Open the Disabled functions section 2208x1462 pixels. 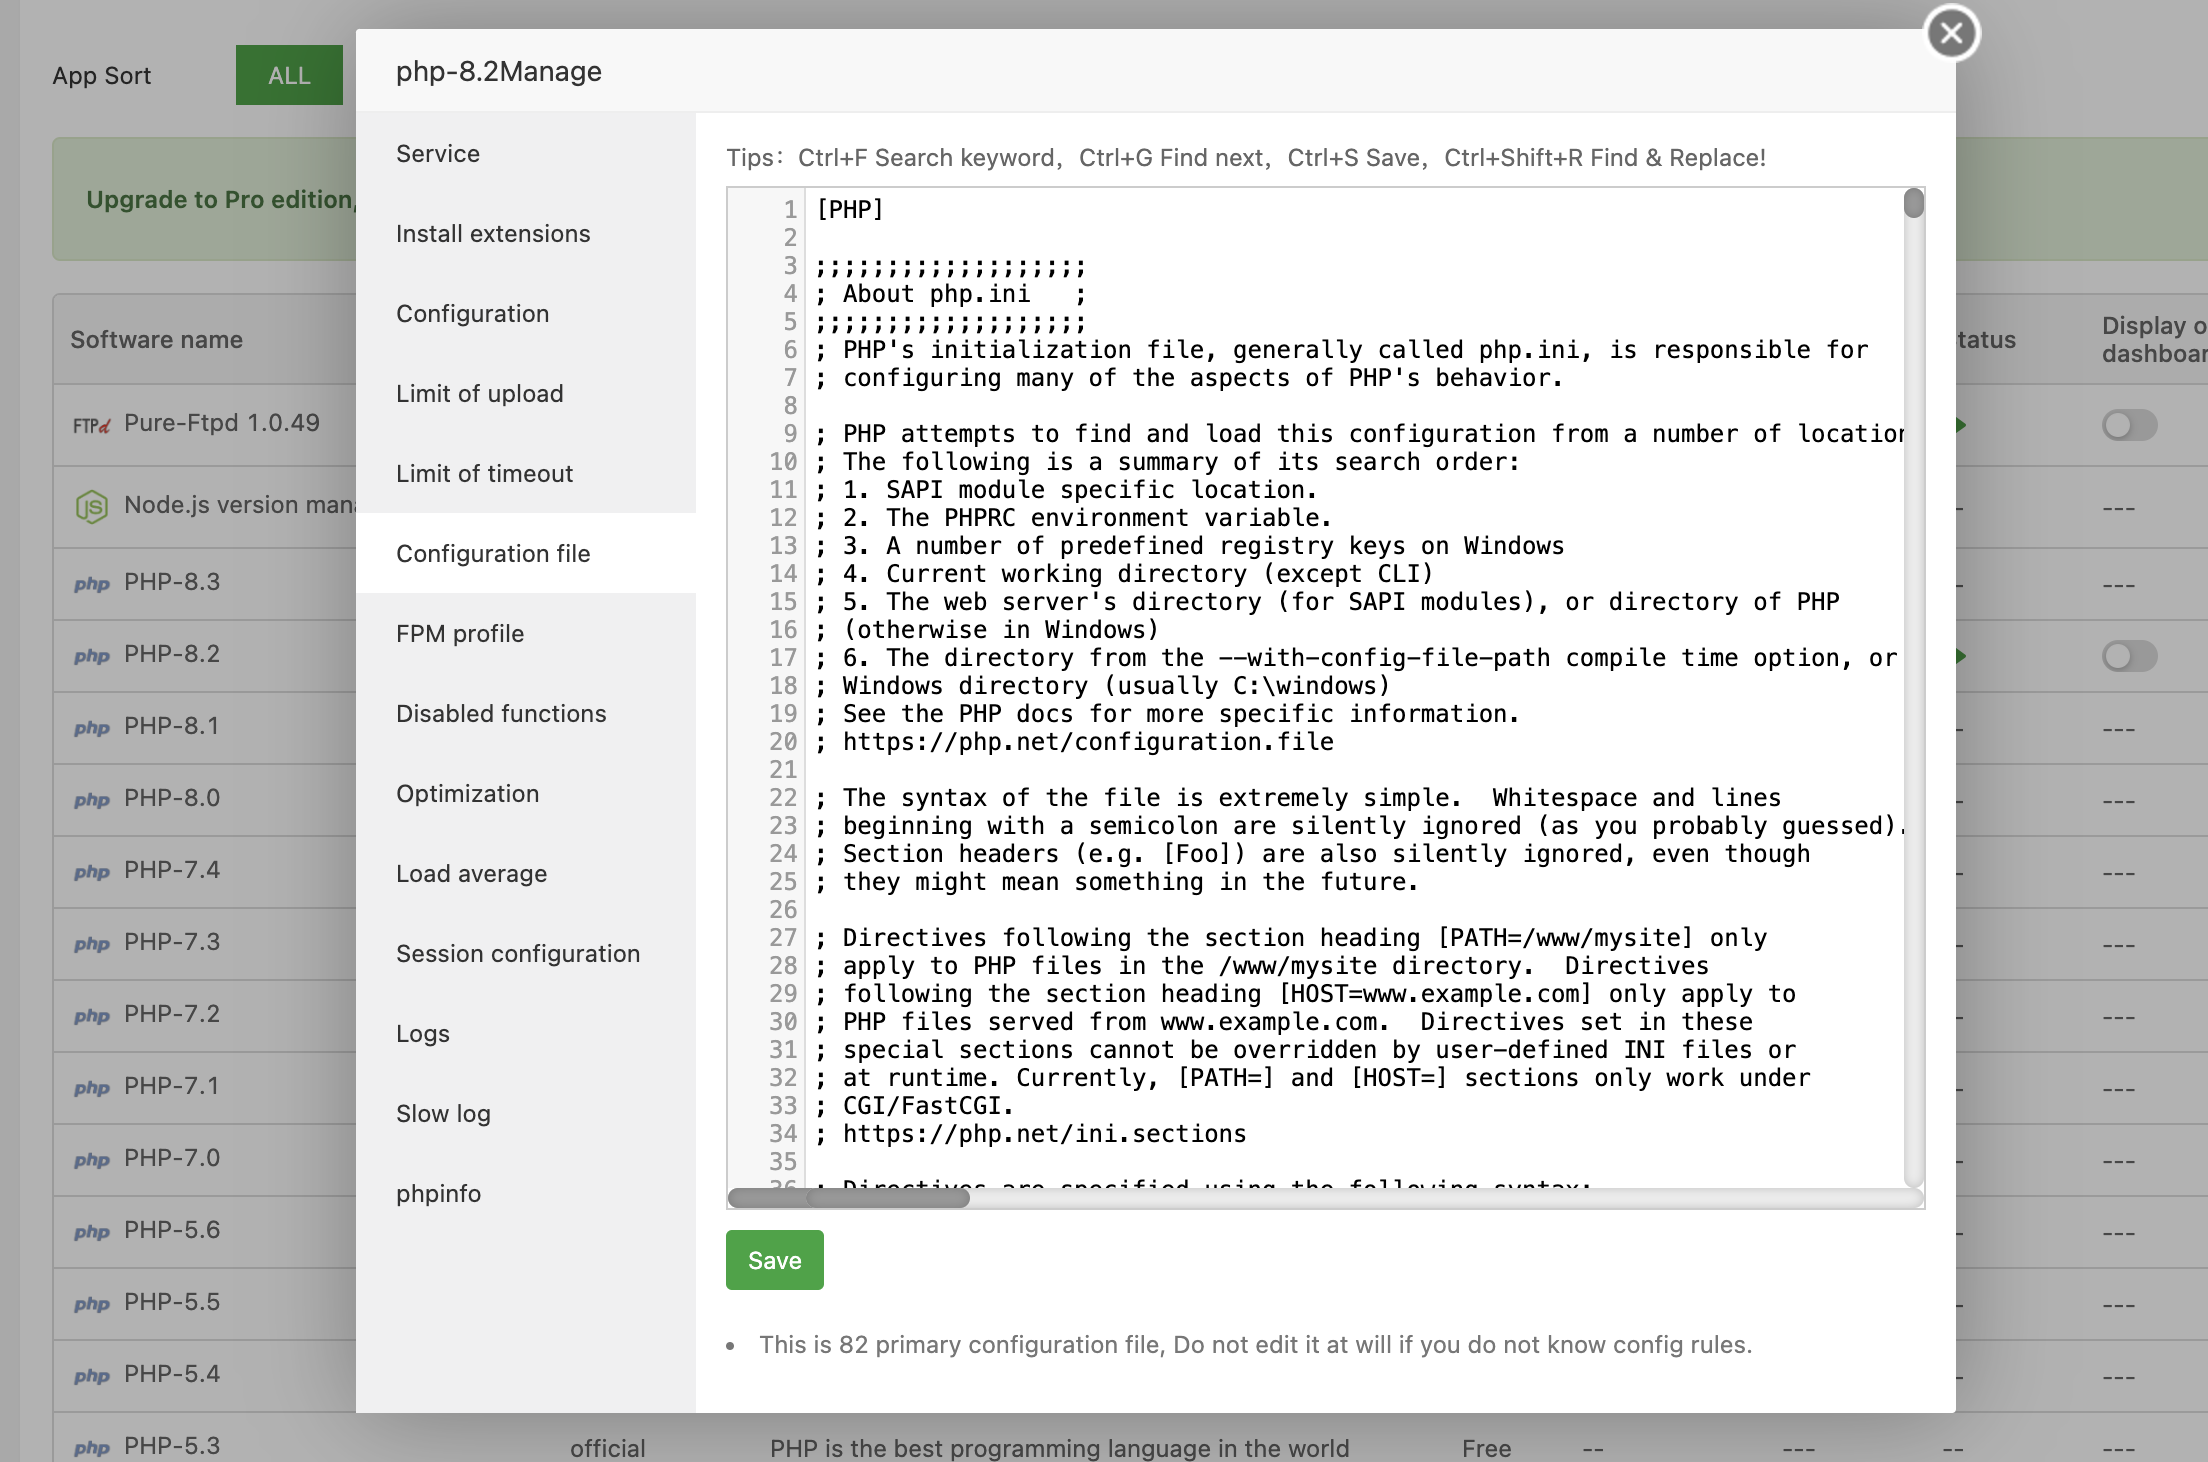[501, 713]
